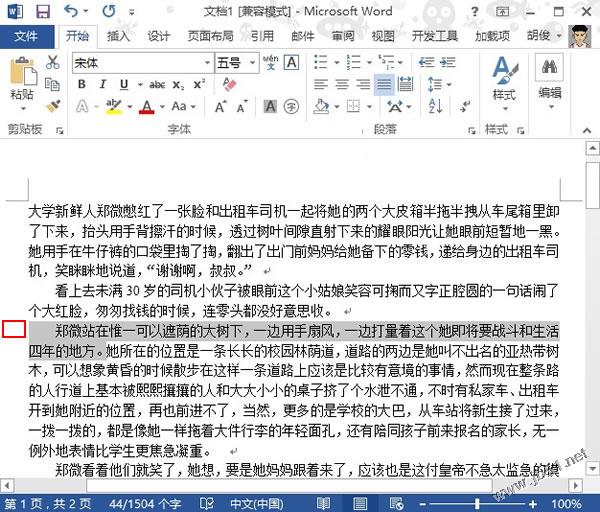Toggle Underline formatting
The image size is (600, 512).
click(x=124, y=84)
